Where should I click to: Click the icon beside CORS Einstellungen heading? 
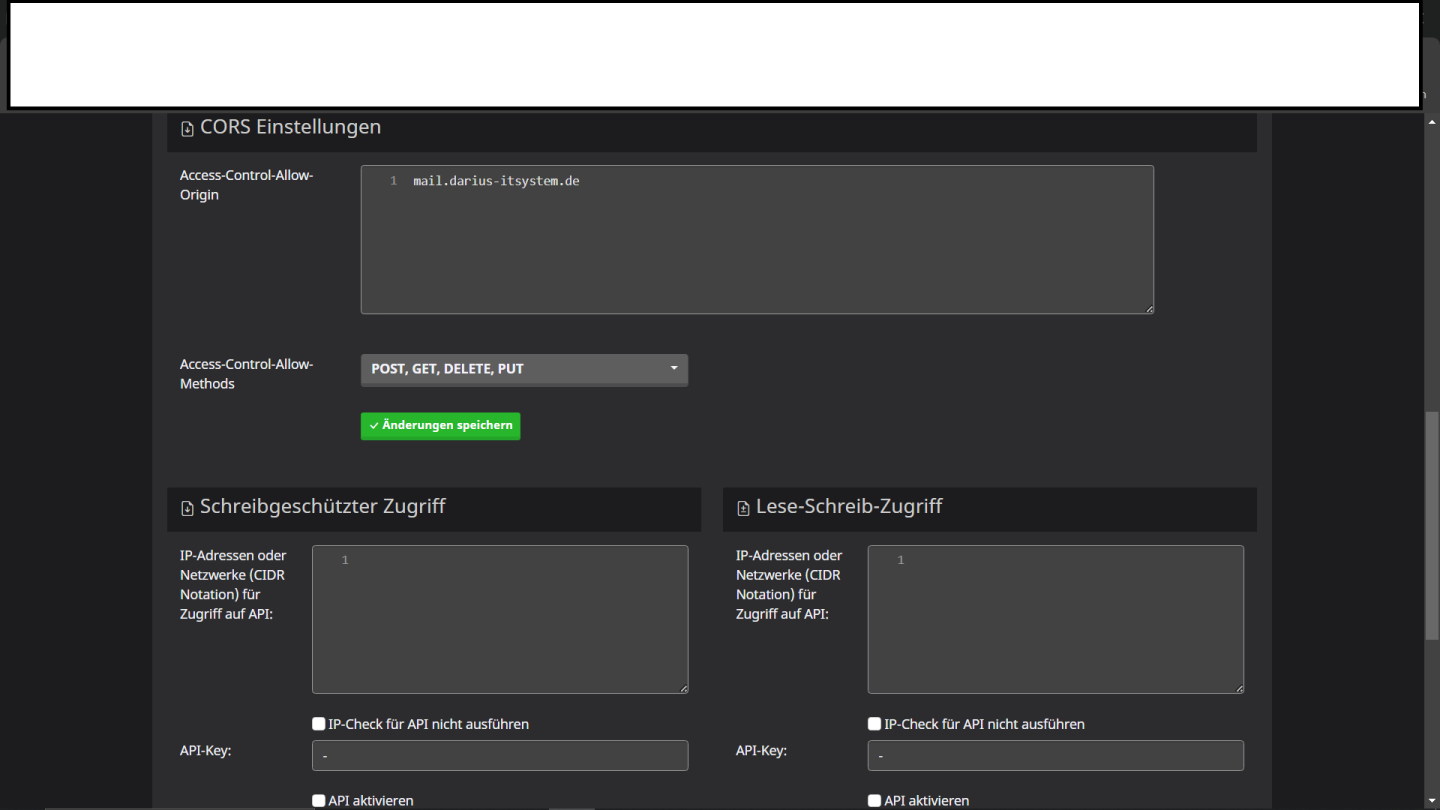click(x=187, y=129)
